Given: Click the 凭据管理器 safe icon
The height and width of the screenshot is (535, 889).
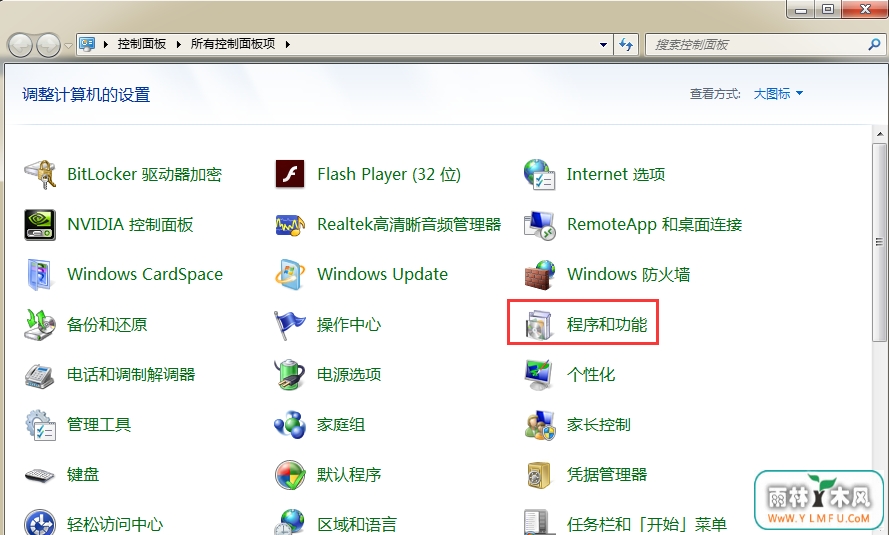Looking at the screenshot, I should point(539,474).
